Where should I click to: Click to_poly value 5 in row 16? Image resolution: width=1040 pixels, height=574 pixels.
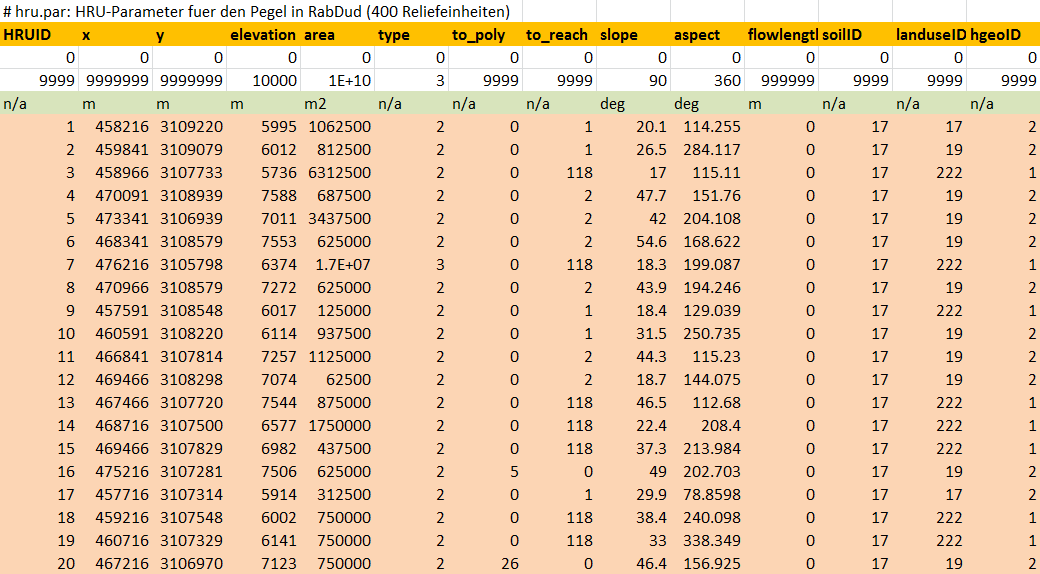[x=486, y=472]
